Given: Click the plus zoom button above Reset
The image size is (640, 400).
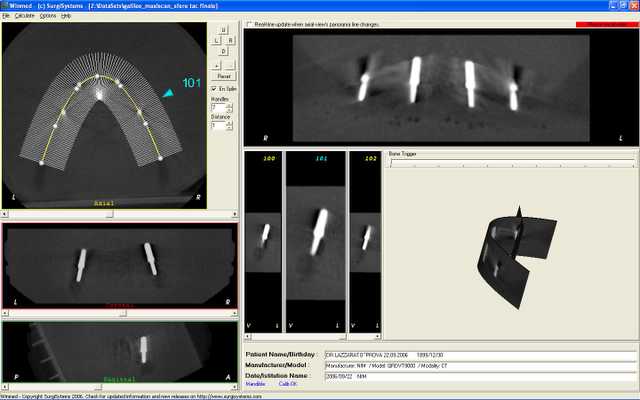Looking at the screenshot, I should (216, 65).
